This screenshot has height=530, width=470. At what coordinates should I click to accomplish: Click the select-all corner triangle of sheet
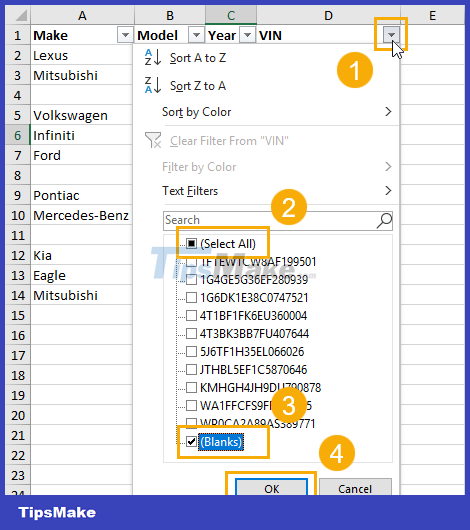(21, 16)
